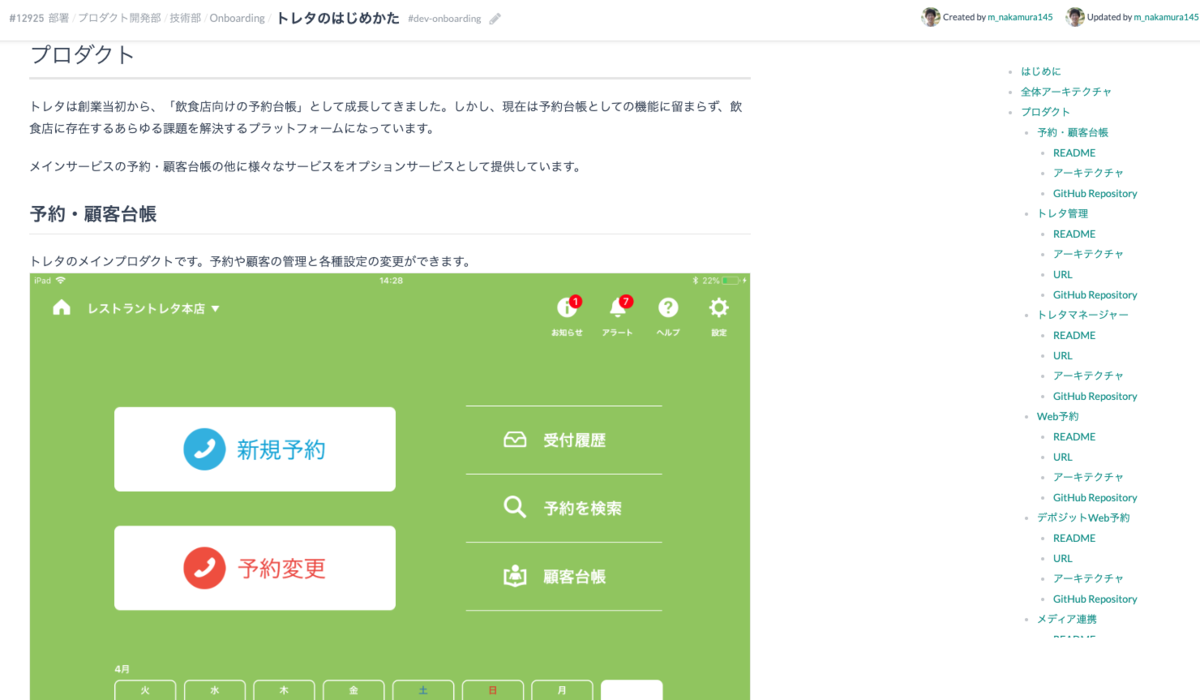This screenshot has height=700, width=1200.
Task: Jump to トレタ管理 in the contents list
Action: click(1062, 213)
